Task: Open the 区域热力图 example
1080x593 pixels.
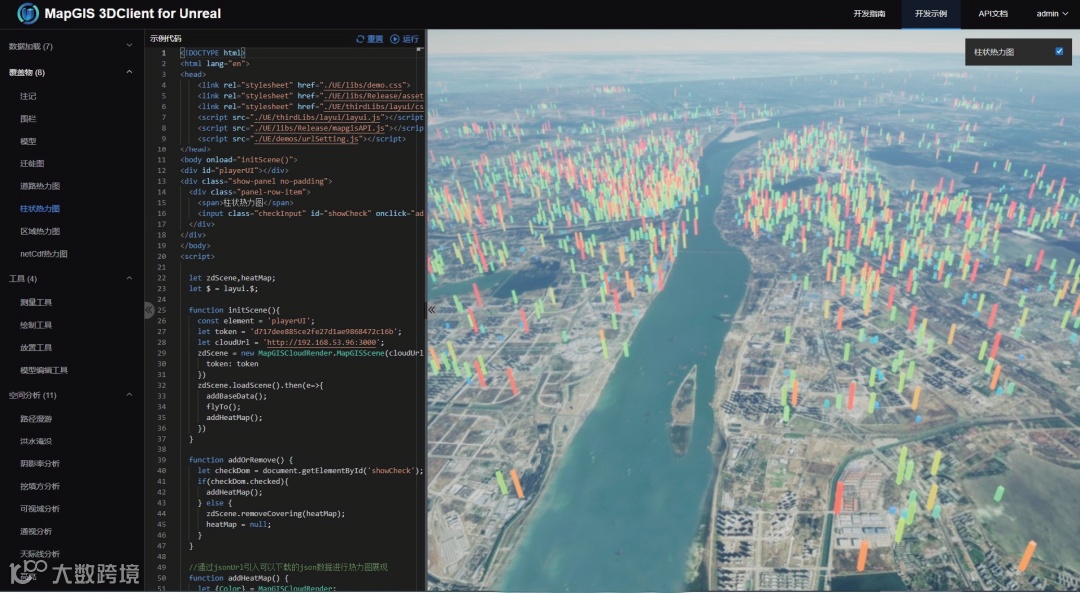Action: pos(40,231)
